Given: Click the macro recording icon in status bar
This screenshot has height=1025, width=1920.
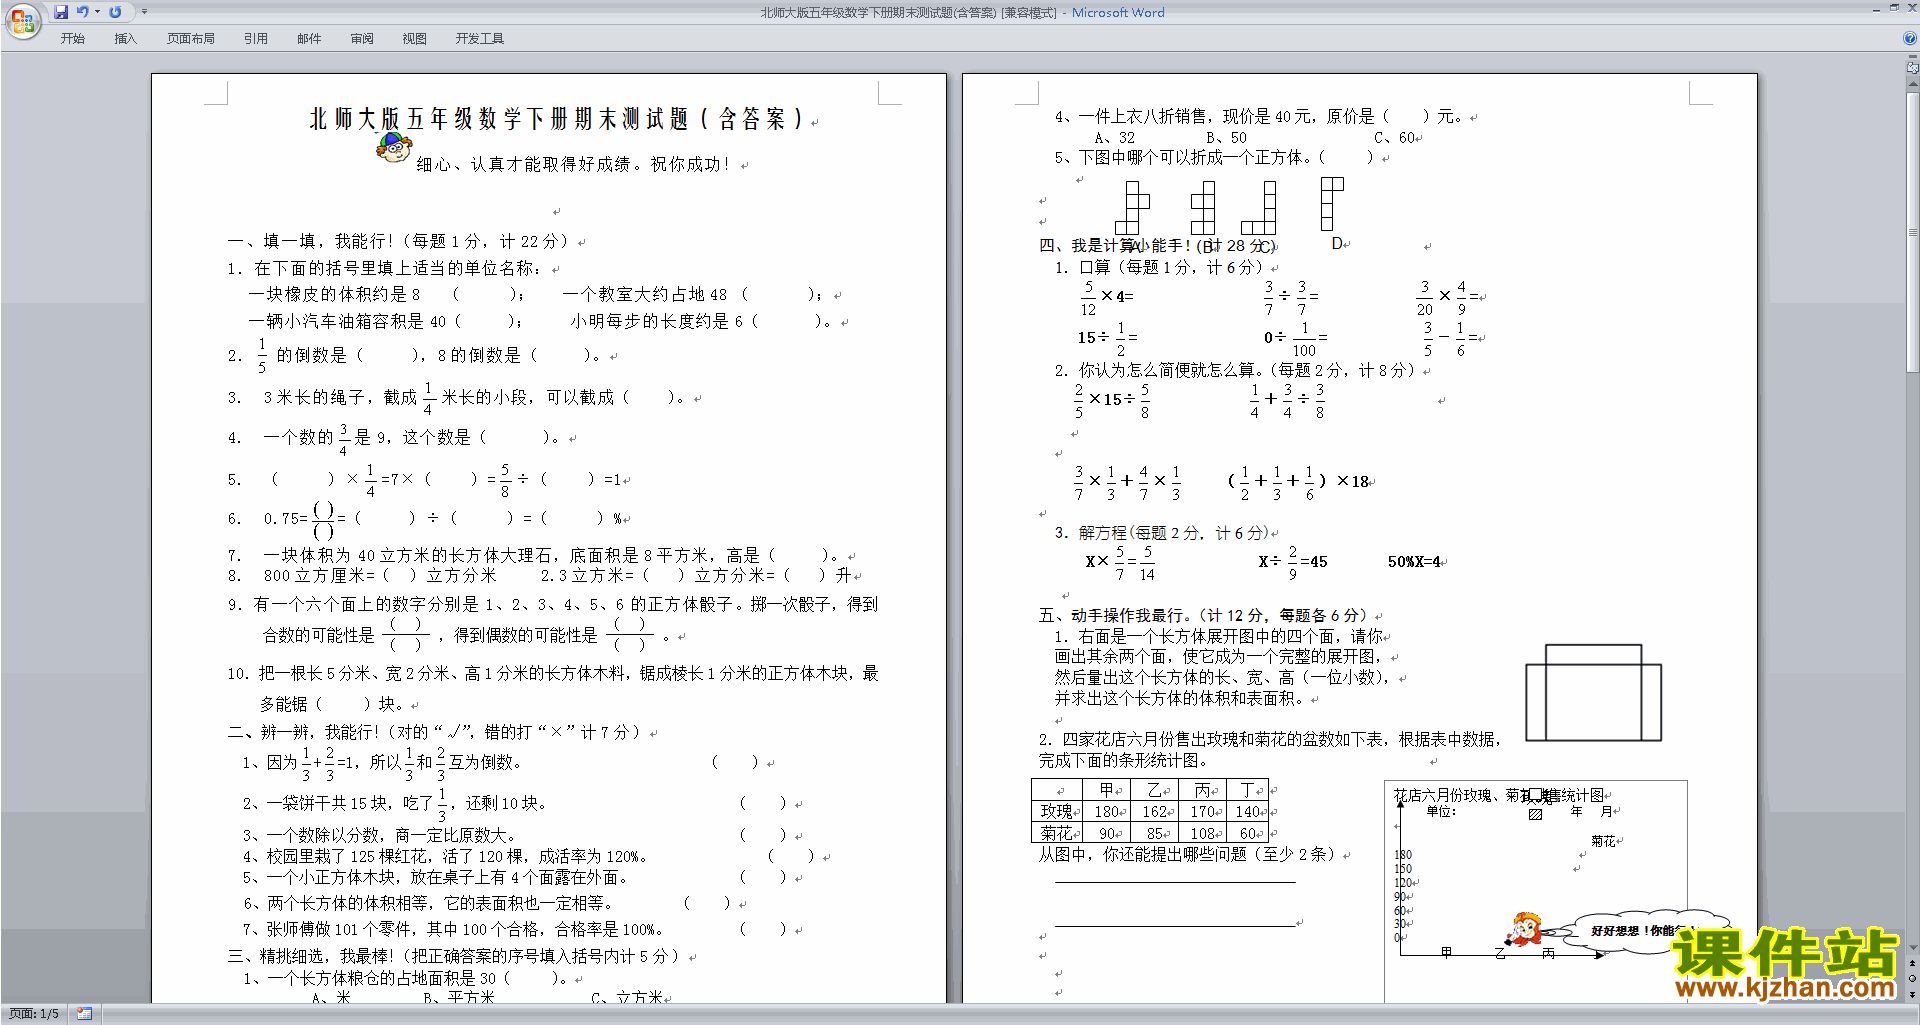Looking at the screenshot, I should [x=84, y=1014].
